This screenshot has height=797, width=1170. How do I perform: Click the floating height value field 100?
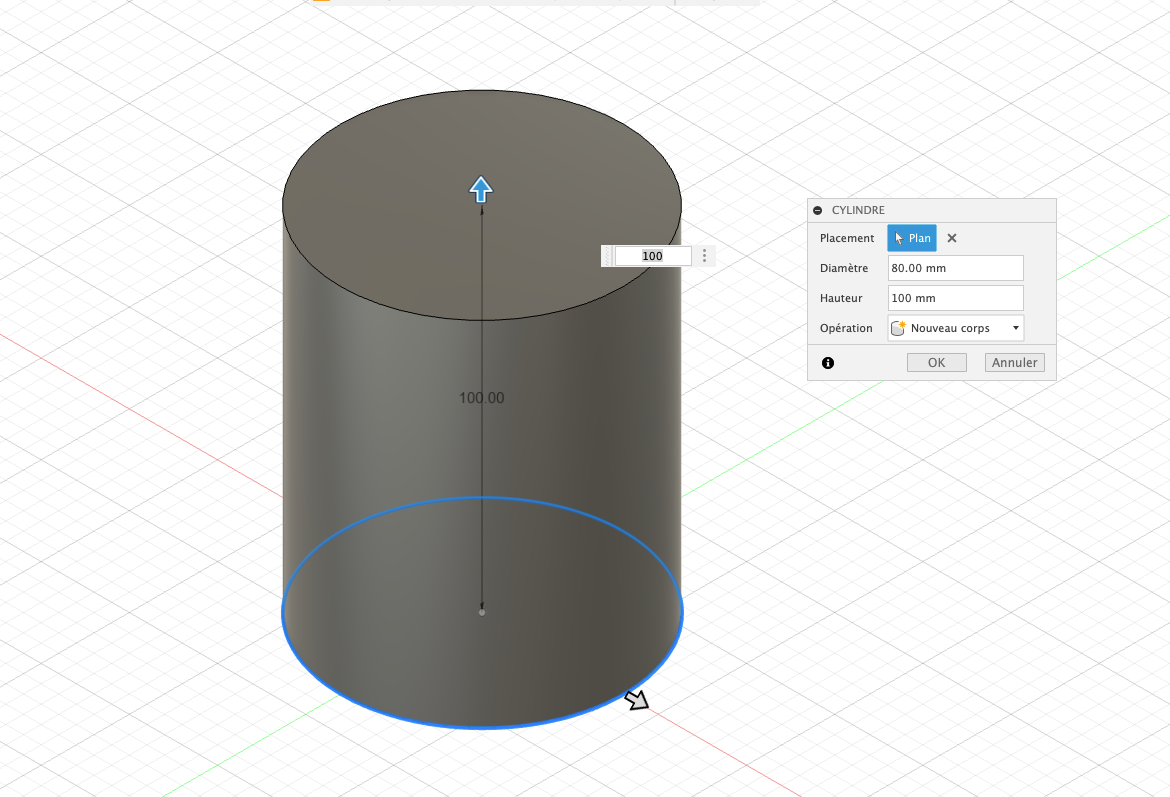click(652, 256)
